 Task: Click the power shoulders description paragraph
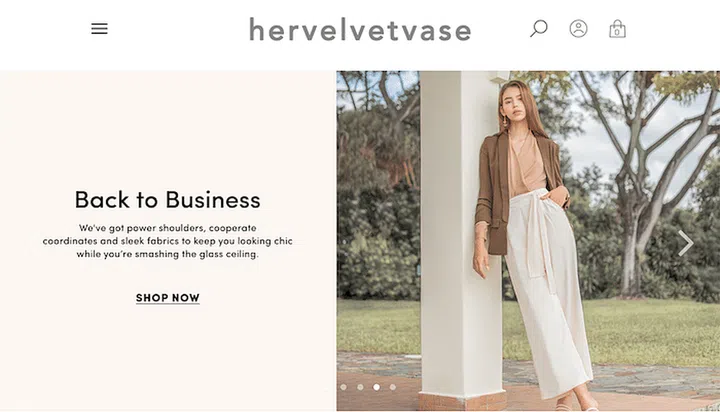168,241
